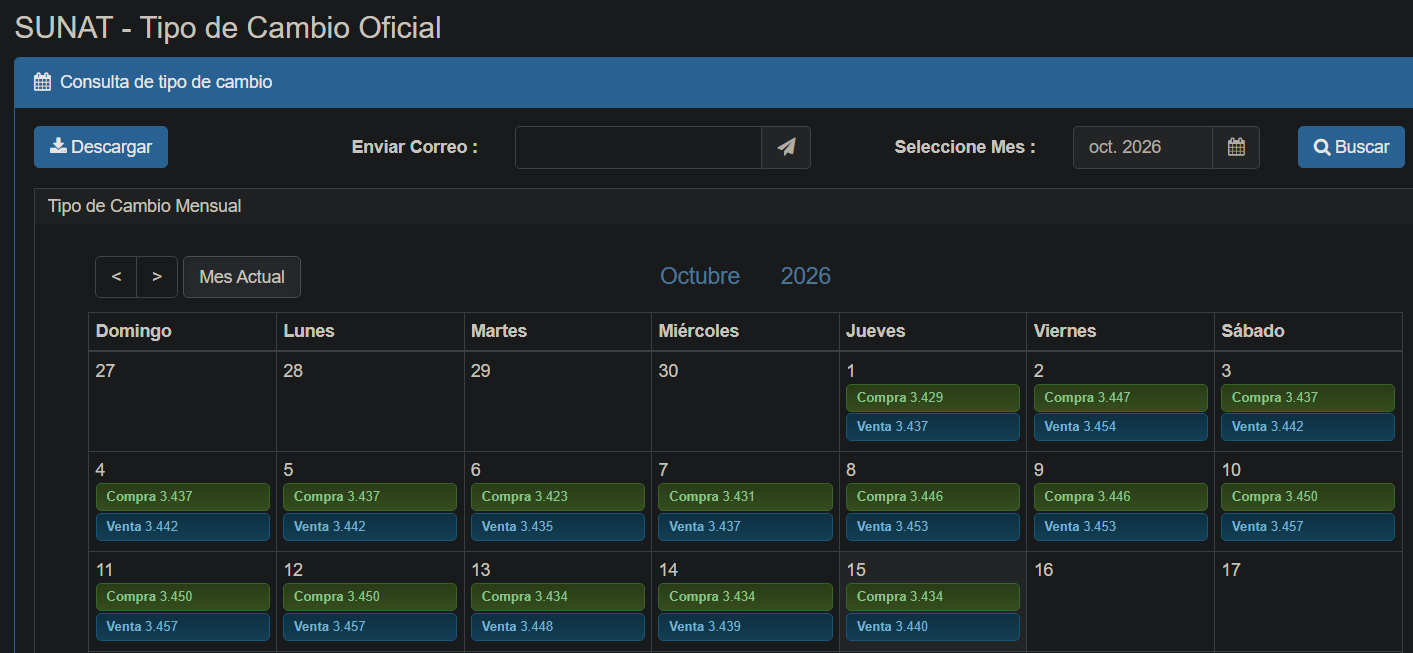Image resolution: width=1413 pixels, height=653 pixels.
Task: Go to next month with > arrow
Action: tap(157, 277)
